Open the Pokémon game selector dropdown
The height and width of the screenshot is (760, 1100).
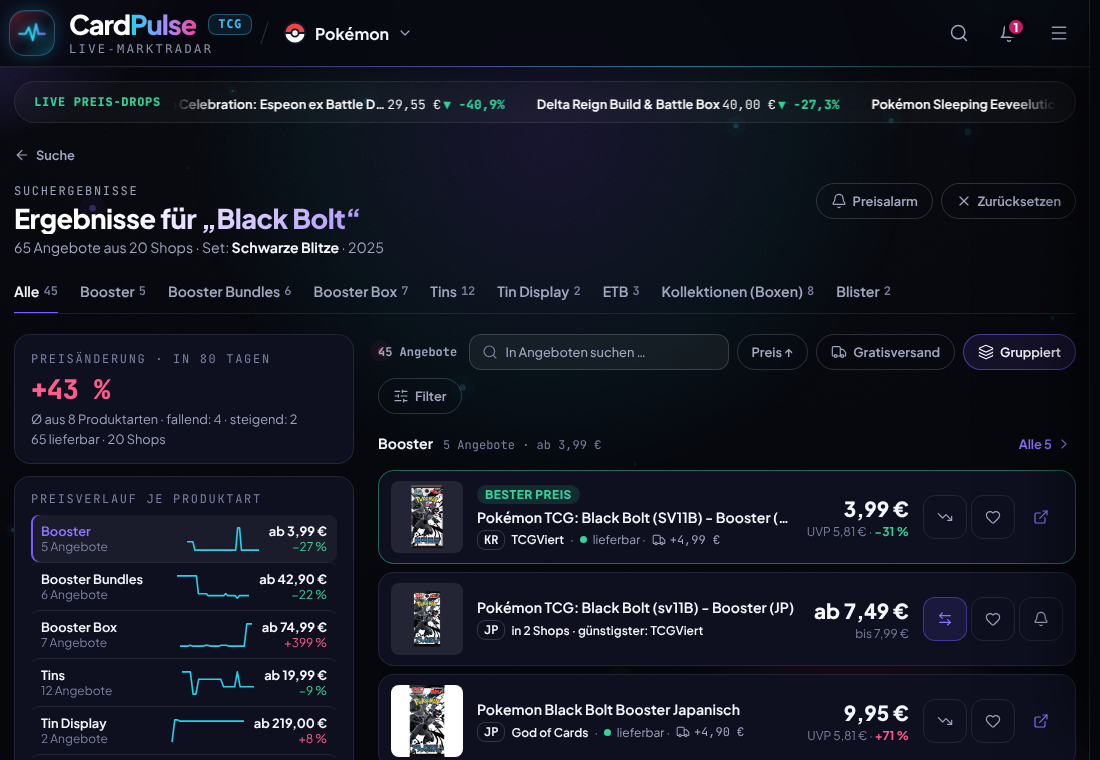(347, 34)
